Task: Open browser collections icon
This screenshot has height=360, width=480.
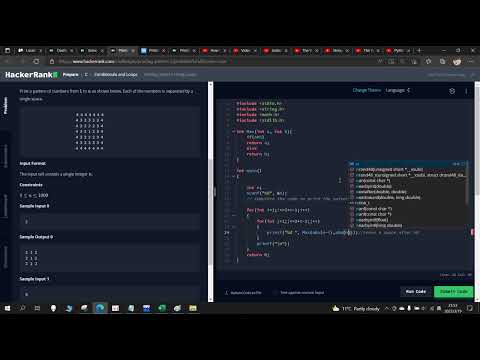Action: pyautogui.click(x=442, y=61)
